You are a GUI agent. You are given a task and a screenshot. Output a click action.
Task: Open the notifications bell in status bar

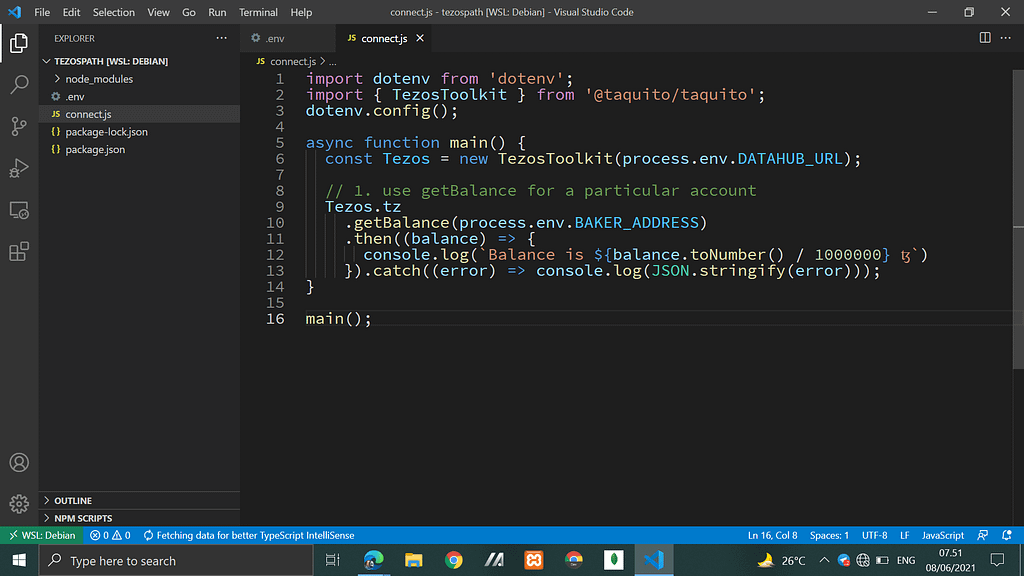pyautogui.click(x=1006, y=535)
